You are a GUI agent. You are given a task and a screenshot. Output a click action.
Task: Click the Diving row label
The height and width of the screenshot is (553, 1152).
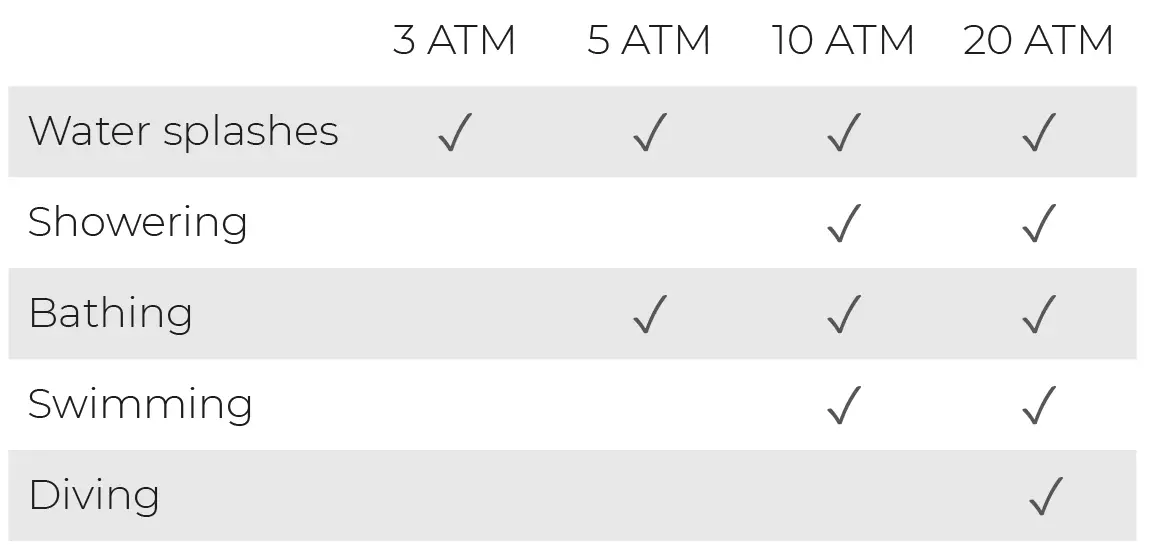point(94,496)
